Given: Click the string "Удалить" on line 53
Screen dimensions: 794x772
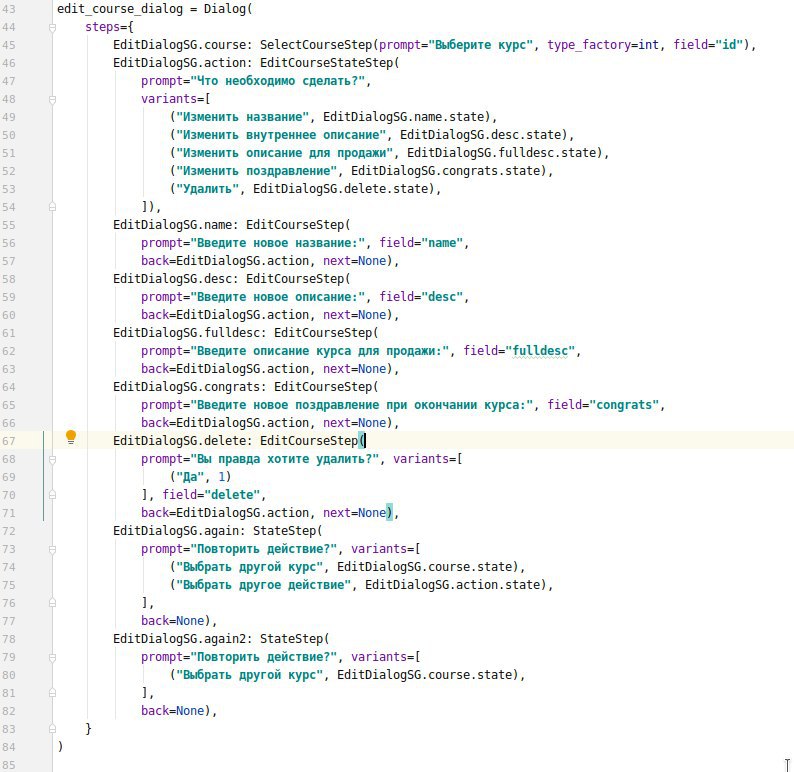Looking at the screenshot, I should tap(207, 189).
